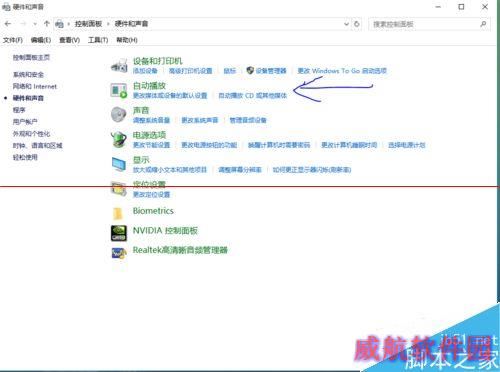The height and width of the screenshot is (372, 500).
Task: Open the 鼠标 settings link
Action: (229, 71)
